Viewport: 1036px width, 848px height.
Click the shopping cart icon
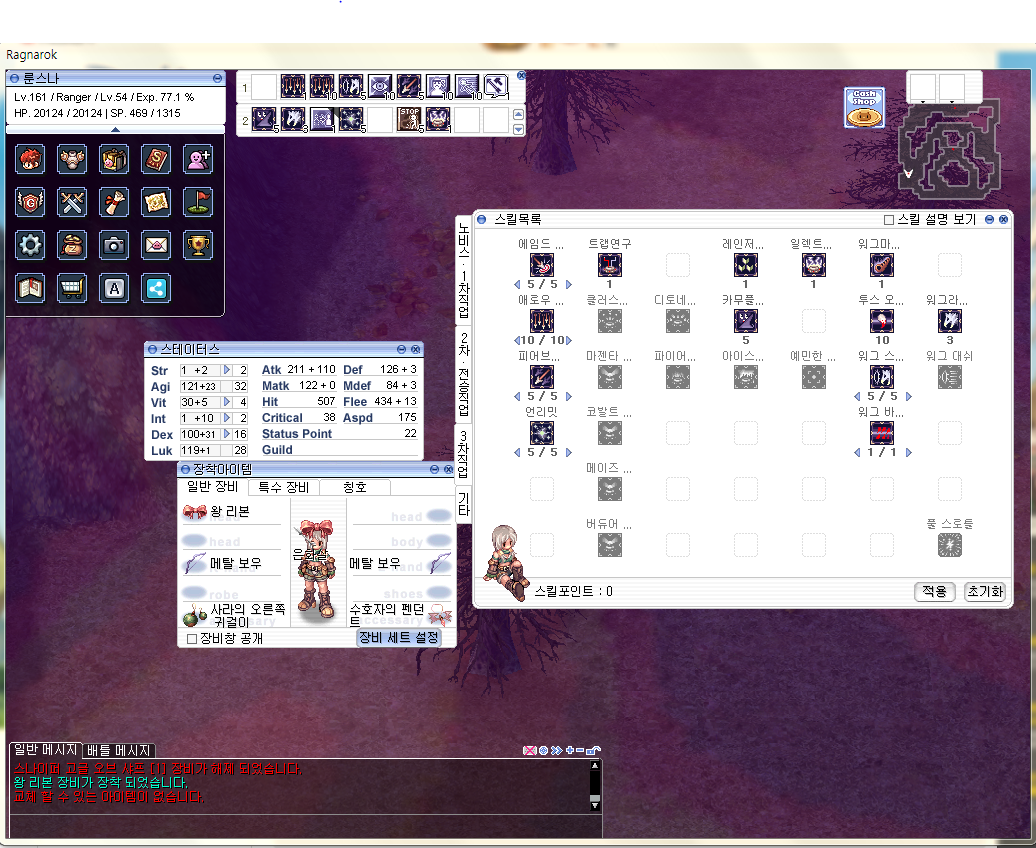[x=72, y=288]
